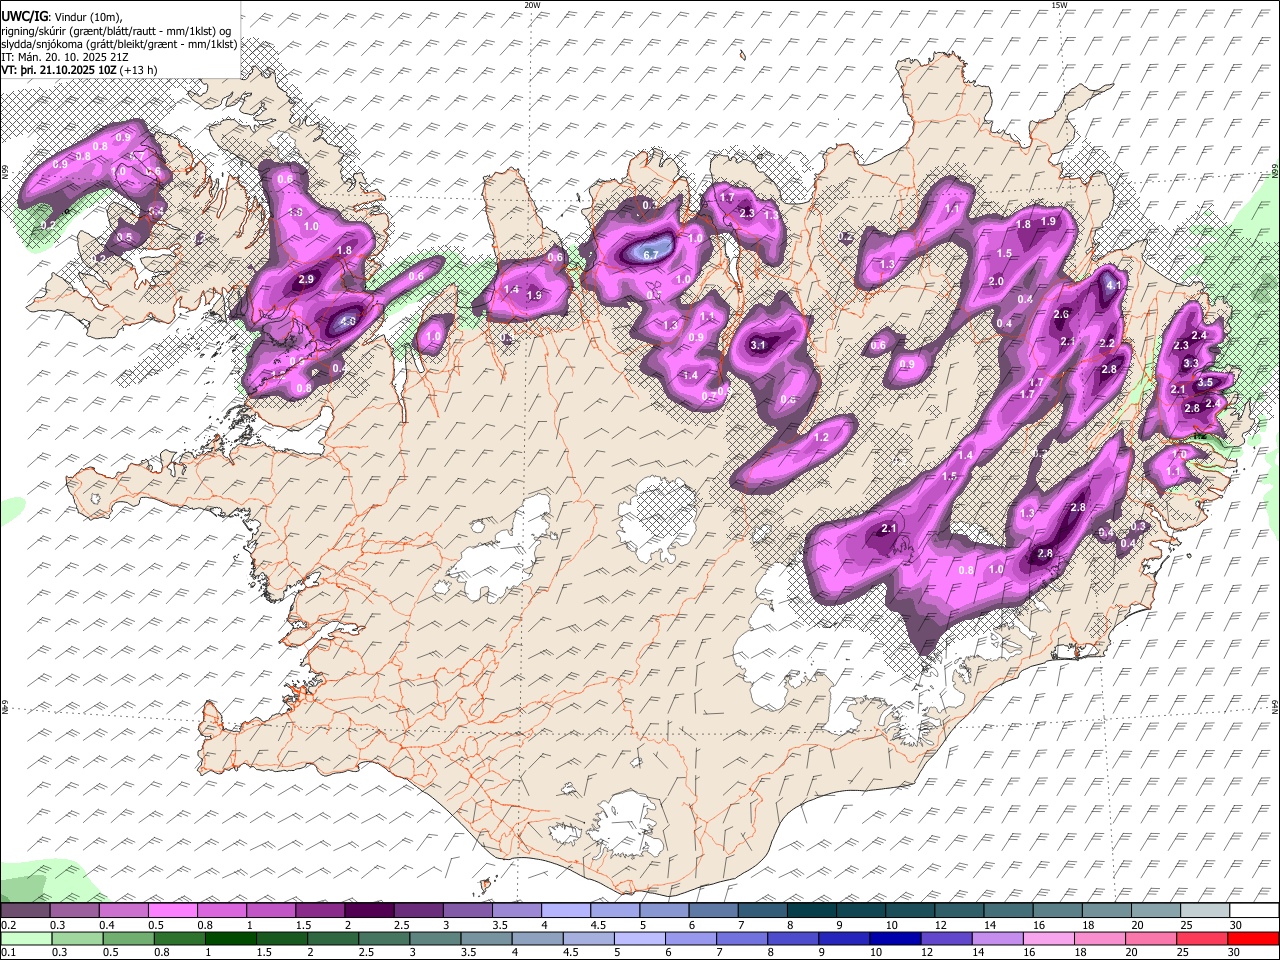Pick the bright pink 0.5 swatch, upper legend row
Image resolution: width=1280 pixels, height=960 pixels.
173,911
